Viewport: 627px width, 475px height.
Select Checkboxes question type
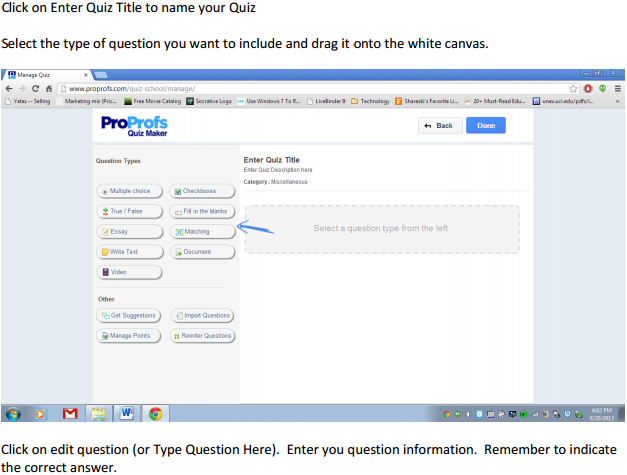(202, 191)
